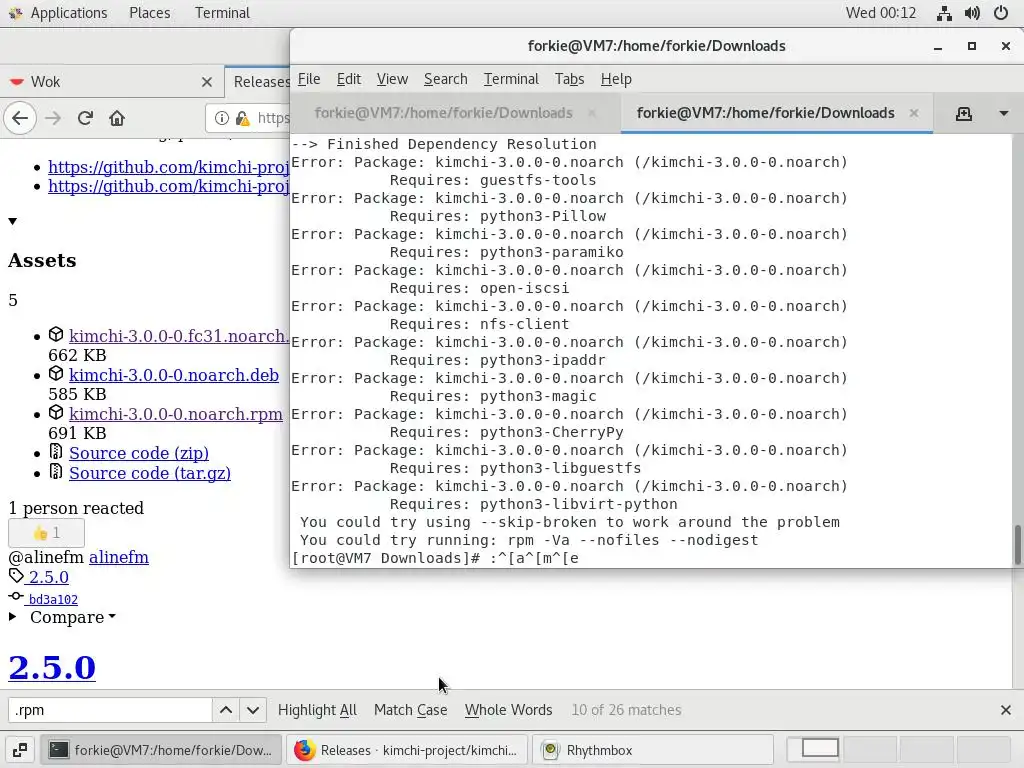Open network status icon in top panel
Image resolution: width=1024 pixels, height=768 pixels.
(944, 13)
